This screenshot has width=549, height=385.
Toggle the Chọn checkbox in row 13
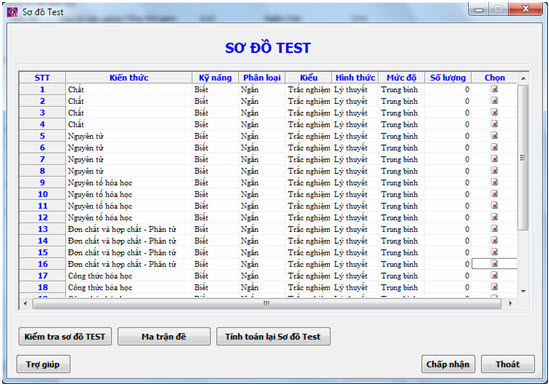[494, 229]
